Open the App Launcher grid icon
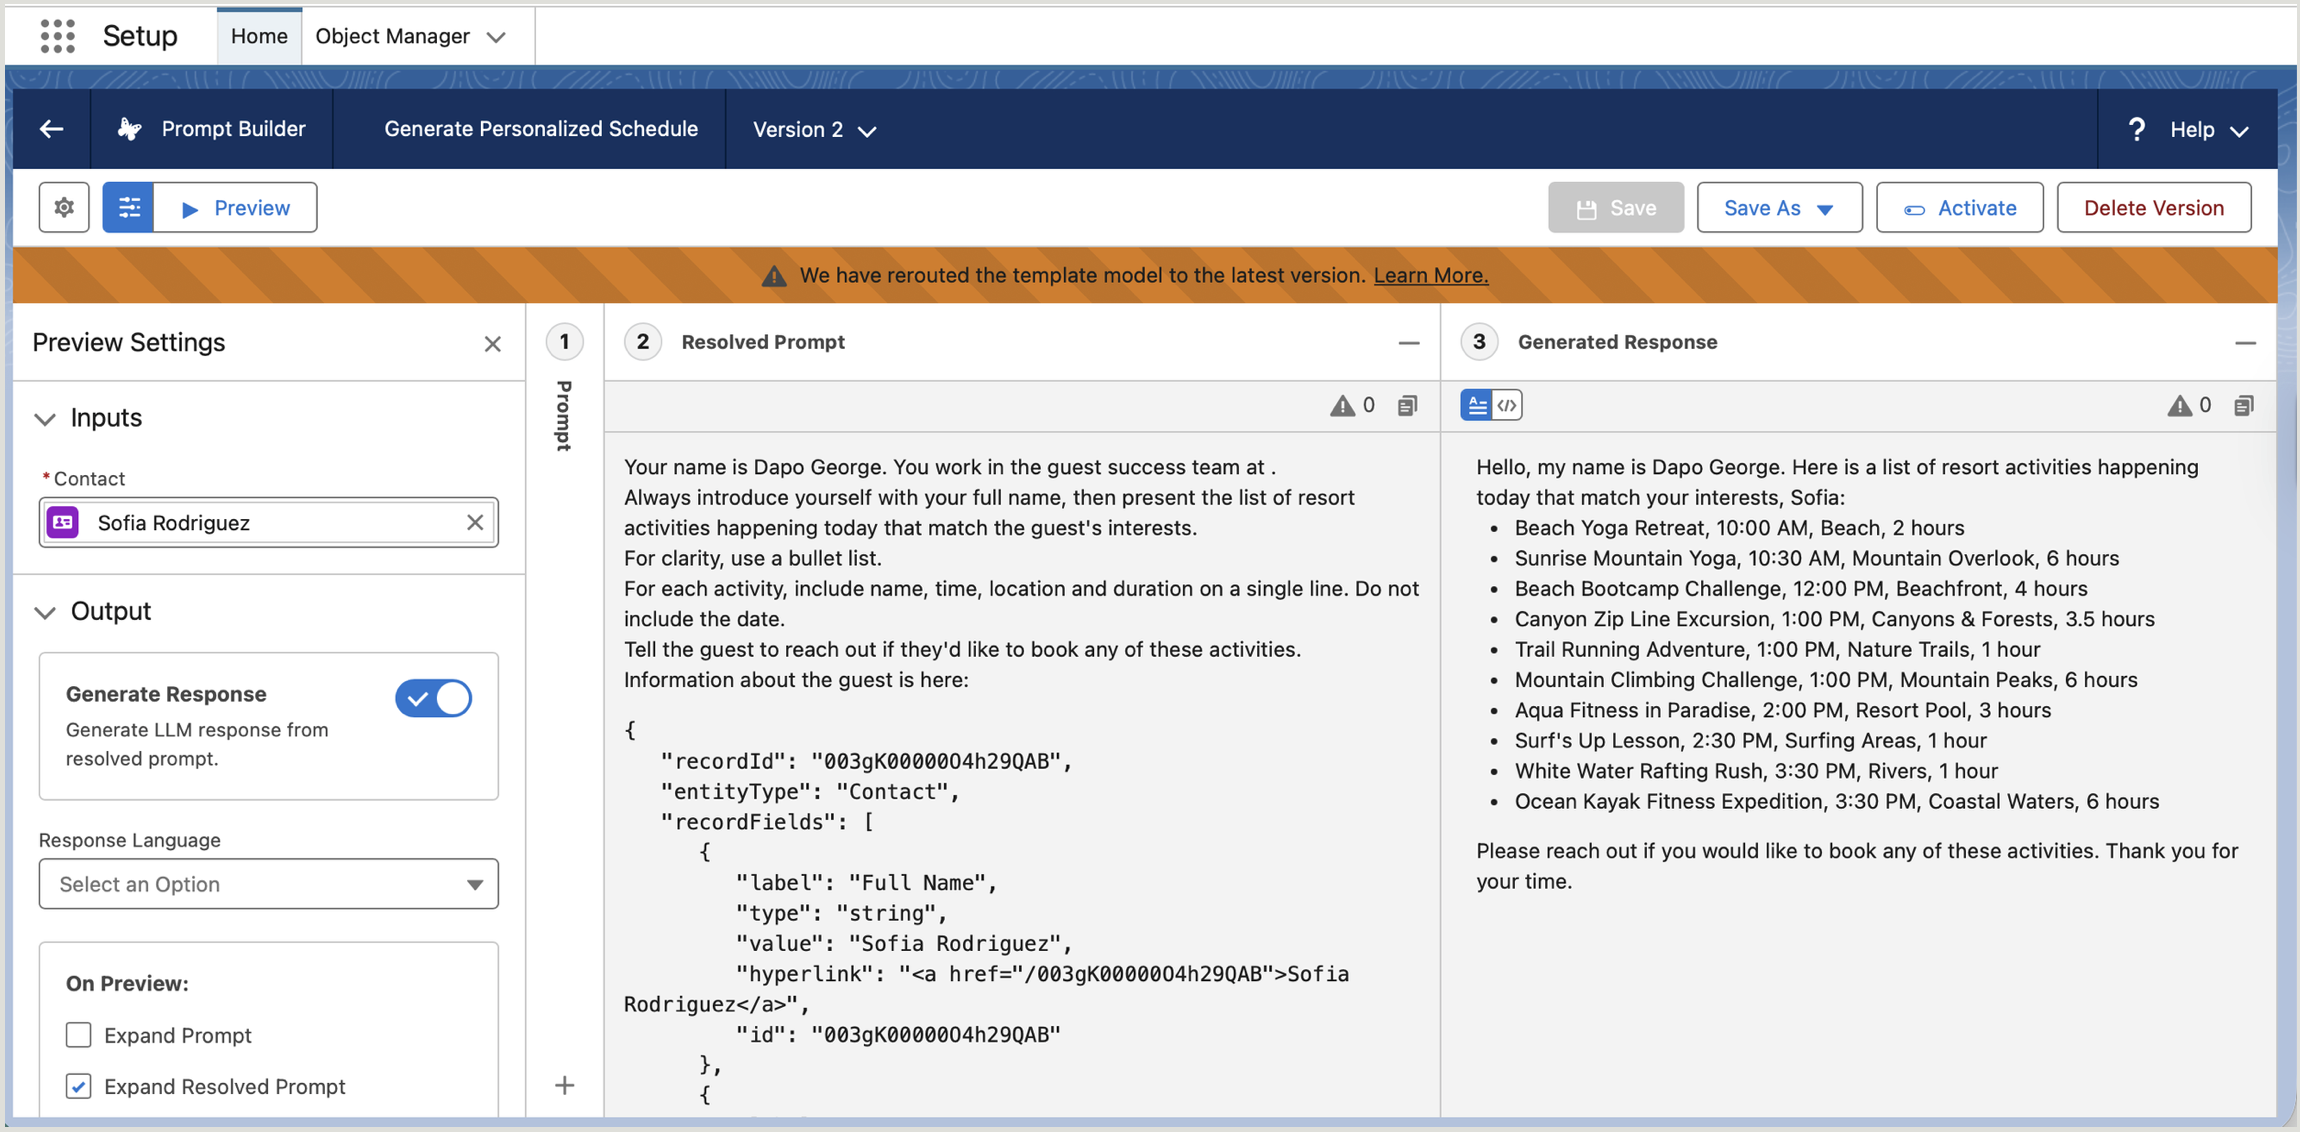 click(x=58, y=36)
